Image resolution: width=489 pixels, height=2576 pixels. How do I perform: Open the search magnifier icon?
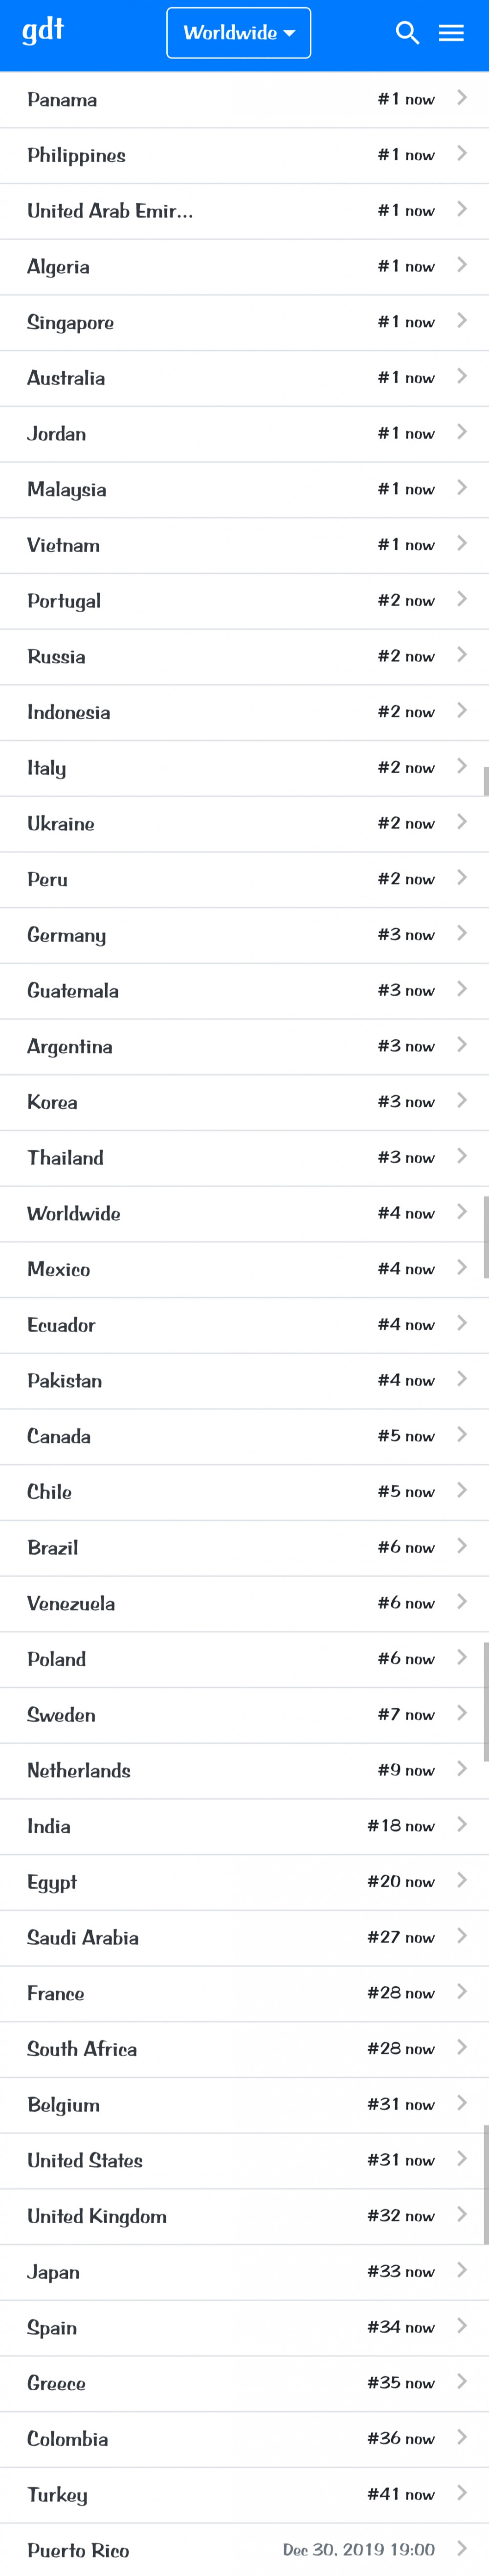407,33
